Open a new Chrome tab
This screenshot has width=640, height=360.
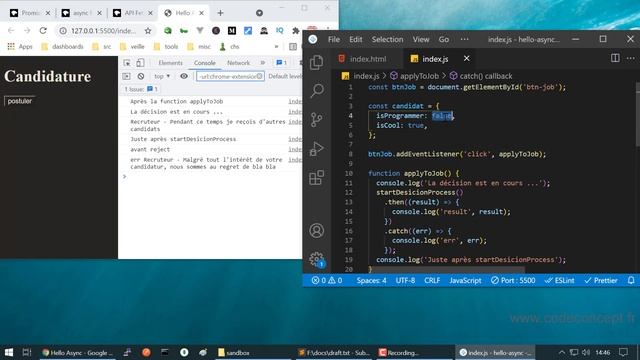pos(220,13)
